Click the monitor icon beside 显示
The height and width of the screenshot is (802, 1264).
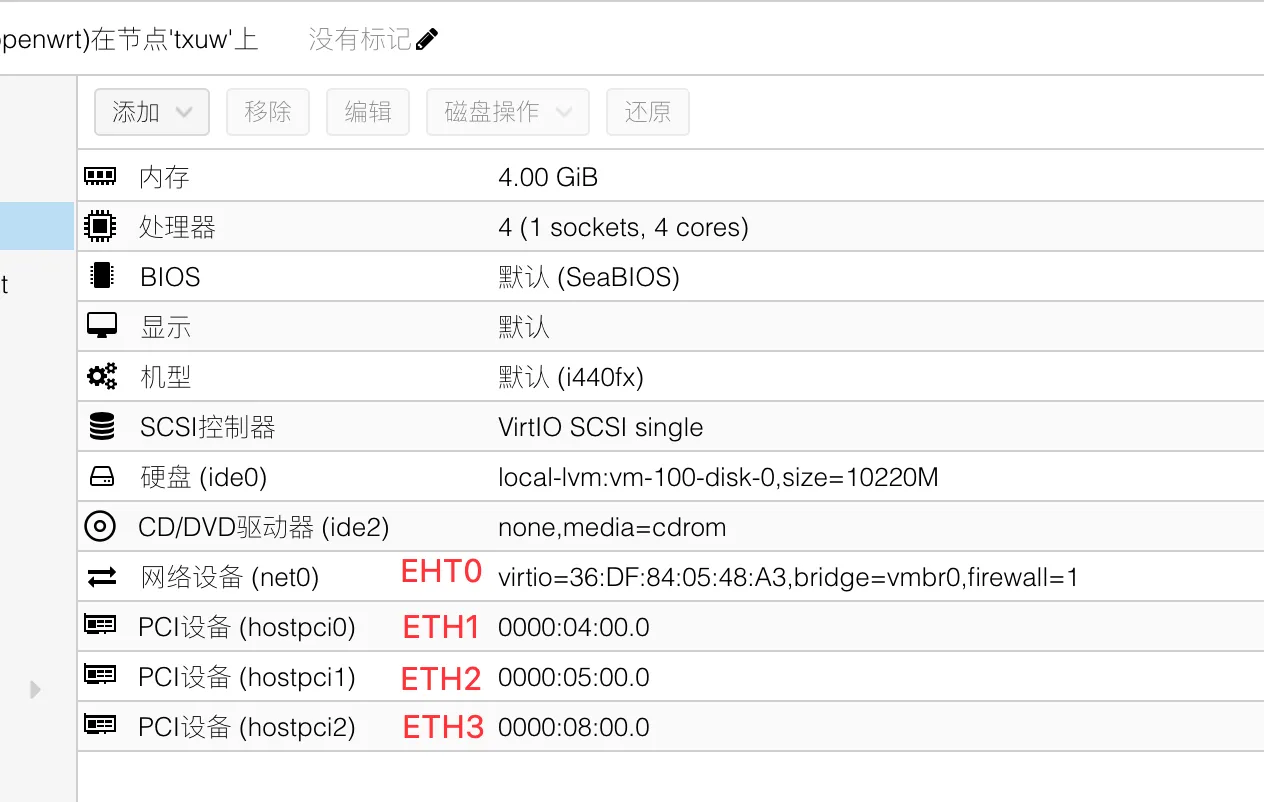101,326
